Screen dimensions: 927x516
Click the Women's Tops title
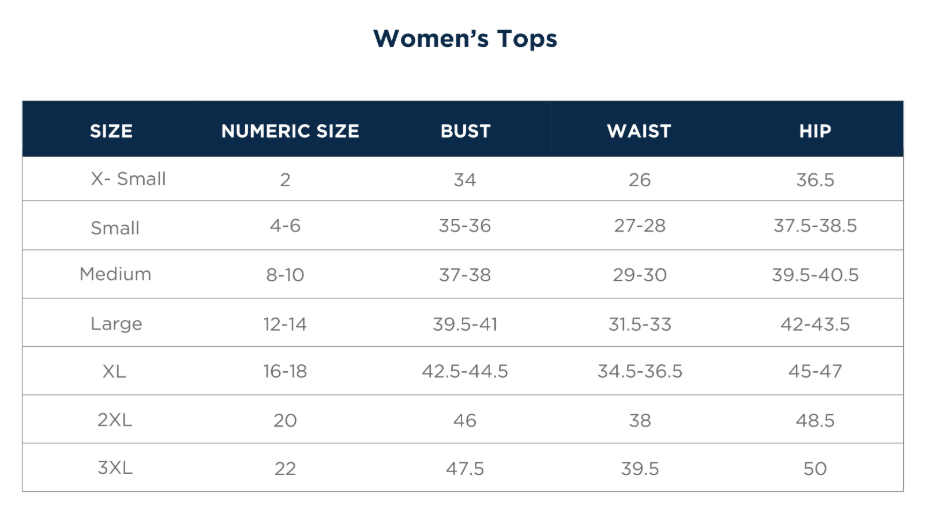[465, 39]
